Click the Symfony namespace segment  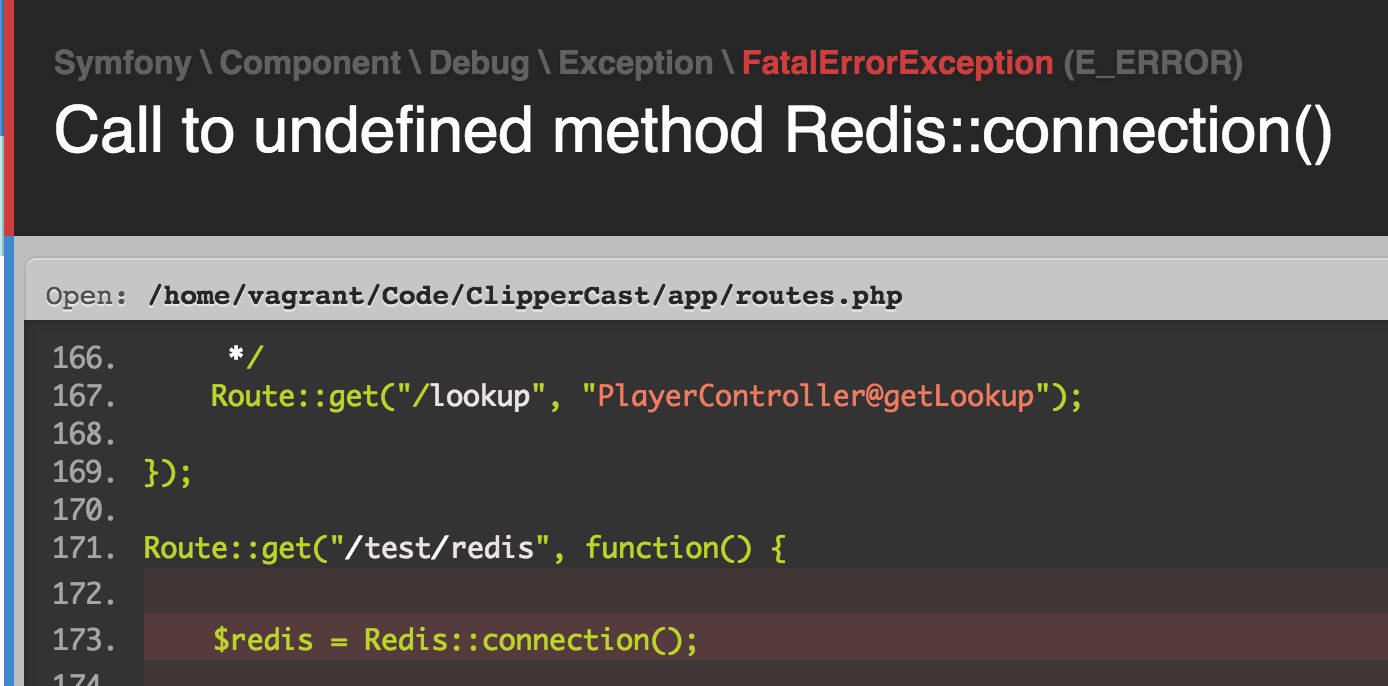tap(122, 64)
